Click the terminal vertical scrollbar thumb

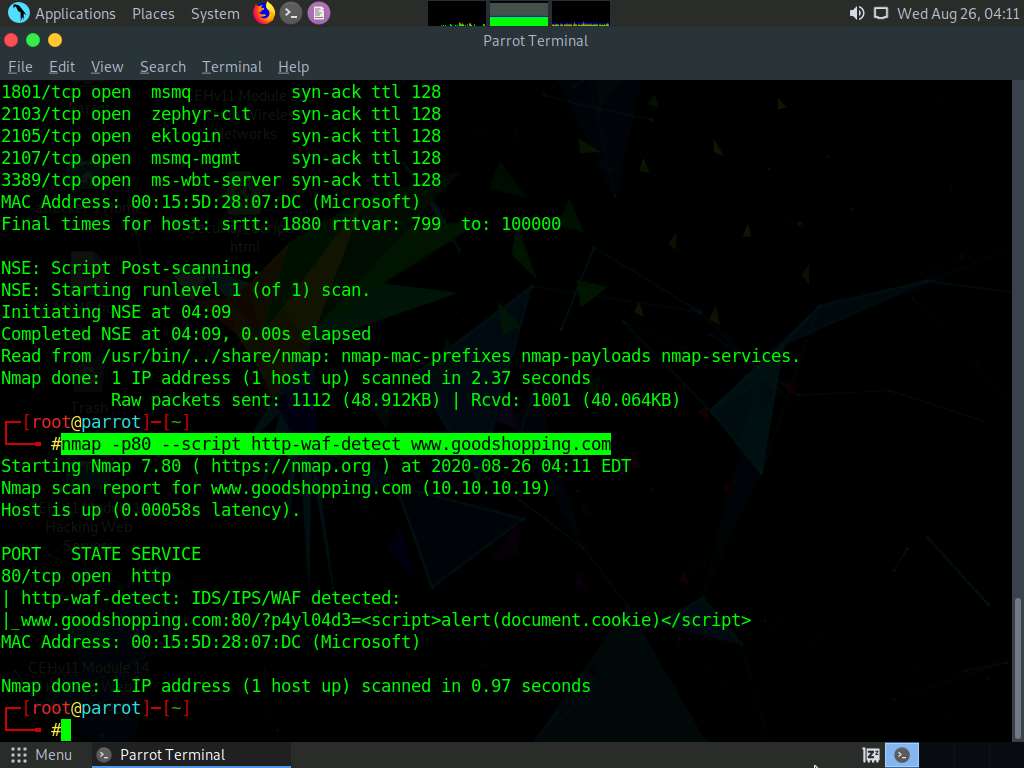click(1016, 666)
